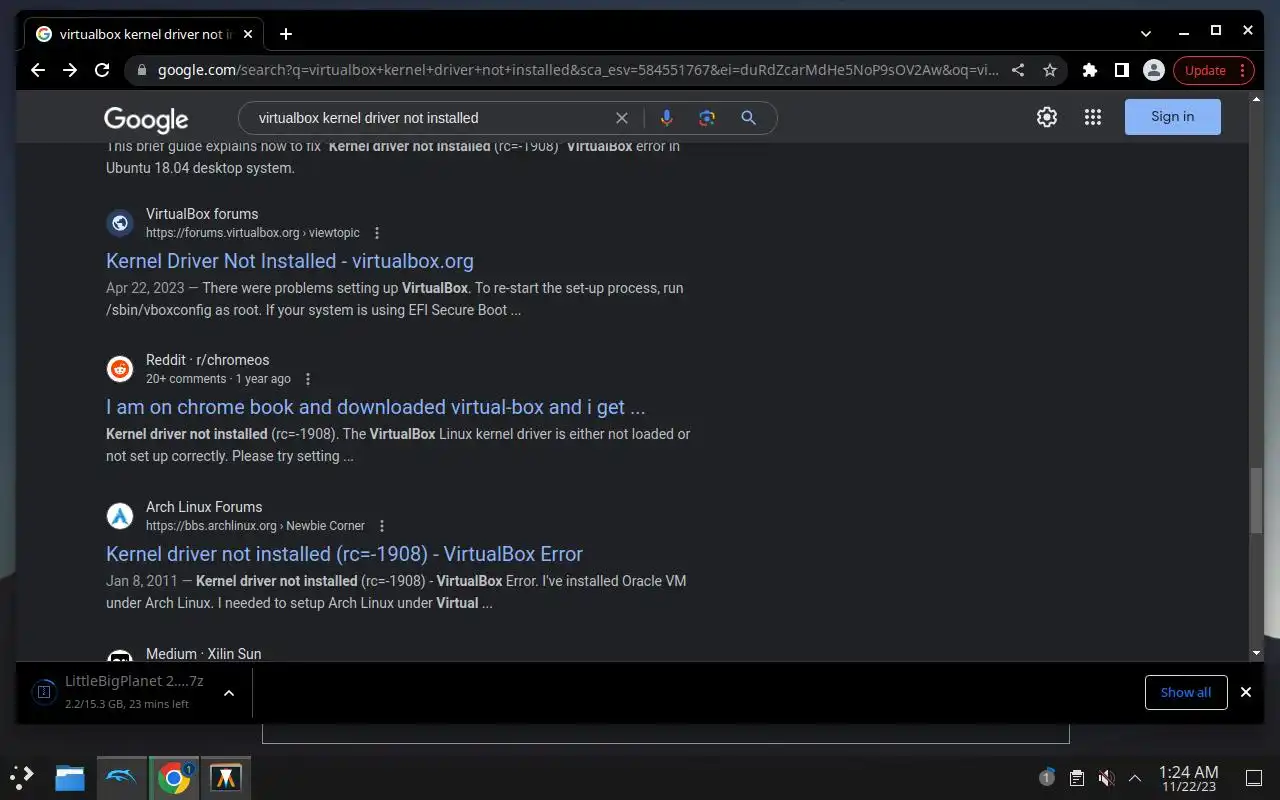The height and width of the screenshot is (800, 1280).
Task: Open the Chrome extensions puzzle icon
Action: pyautogui.click(x=1090, y=70)
